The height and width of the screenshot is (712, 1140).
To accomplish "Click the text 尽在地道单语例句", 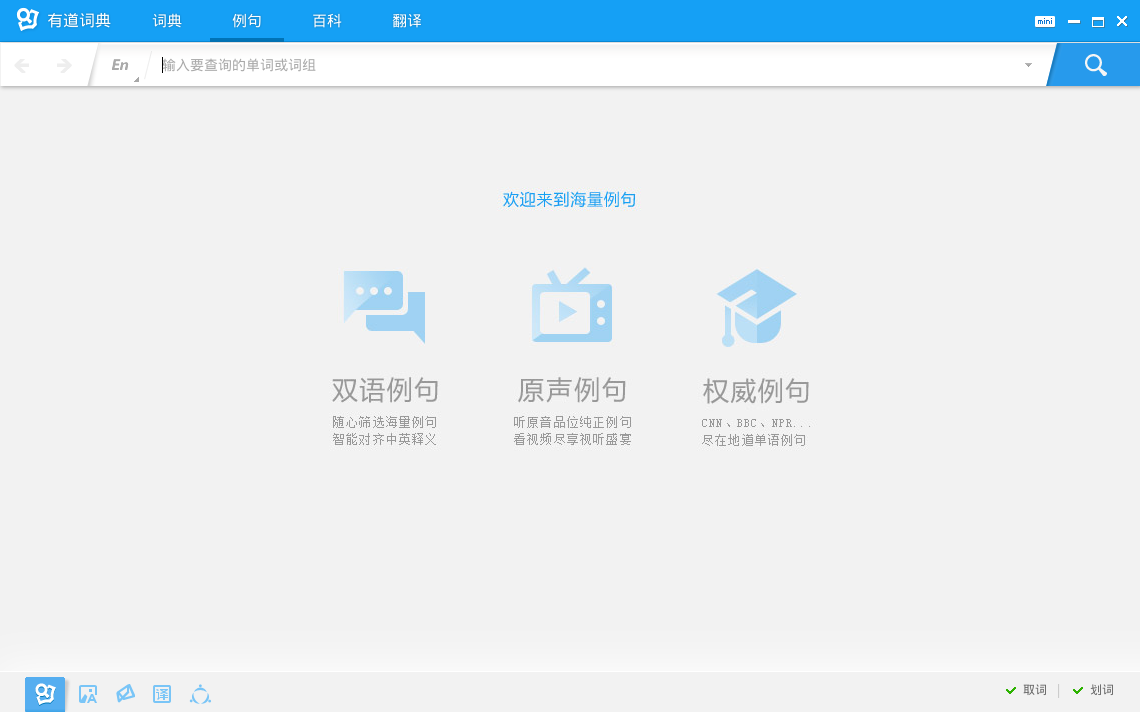I will click(754, 440).
